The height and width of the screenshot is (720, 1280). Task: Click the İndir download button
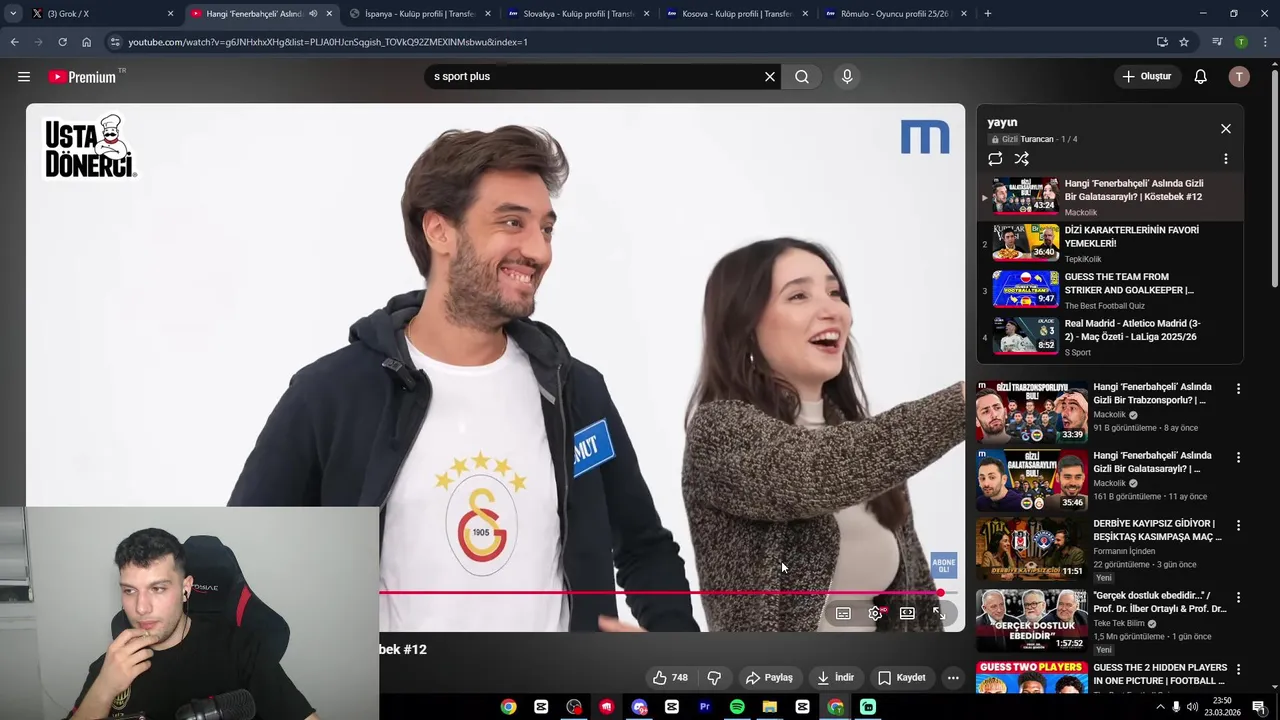(x=835, y=678)
